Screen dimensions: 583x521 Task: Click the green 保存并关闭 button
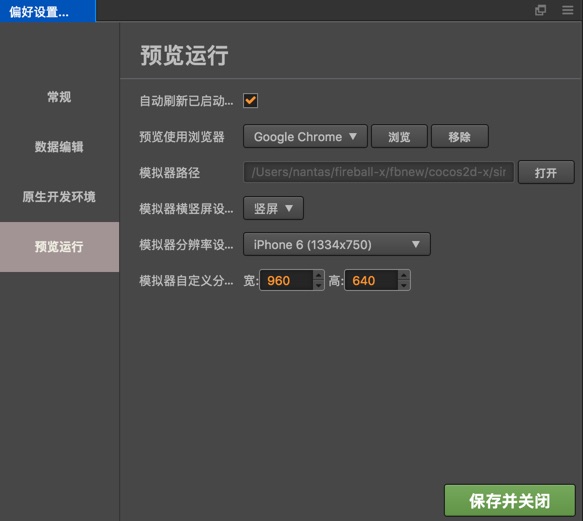pos(510,501)
